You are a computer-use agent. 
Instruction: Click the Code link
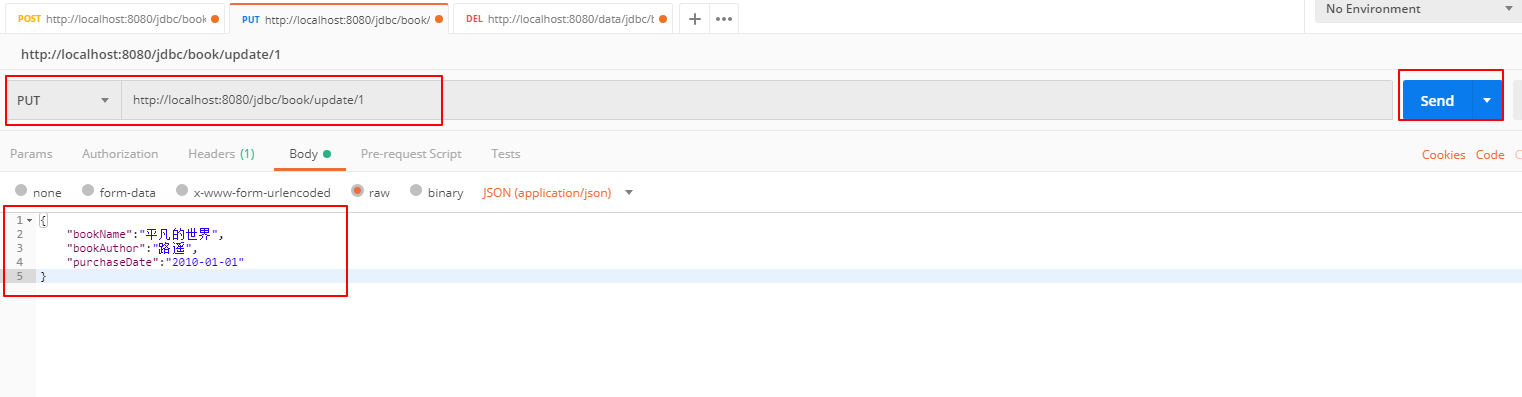pos(1490,155)
